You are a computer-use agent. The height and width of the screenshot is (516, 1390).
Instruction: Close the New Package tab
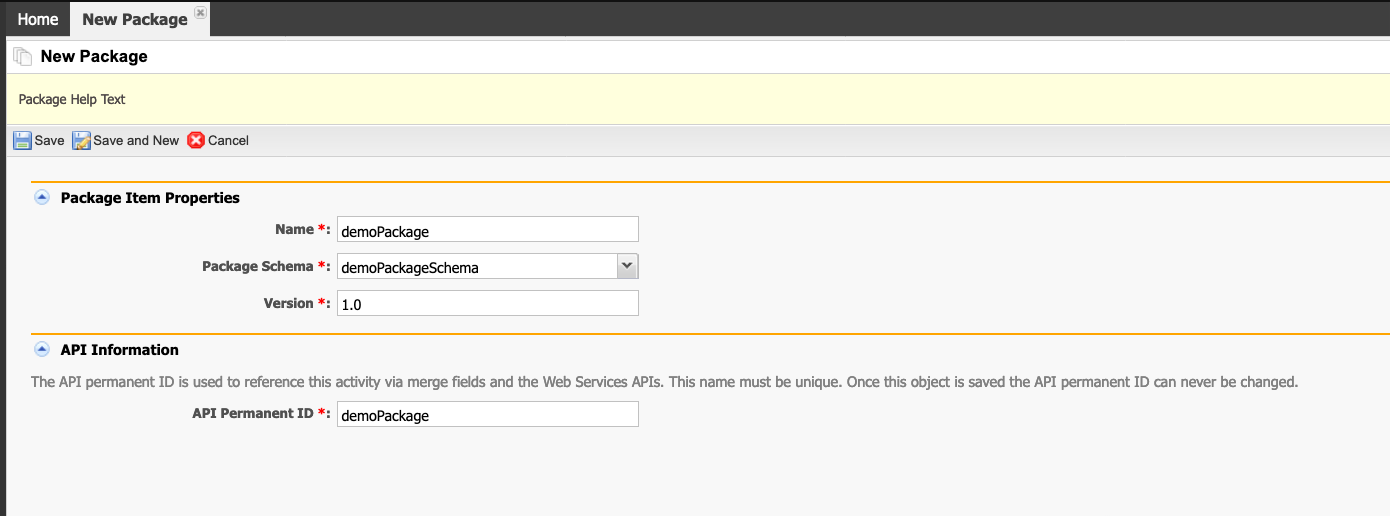click(x=200, y=13)
